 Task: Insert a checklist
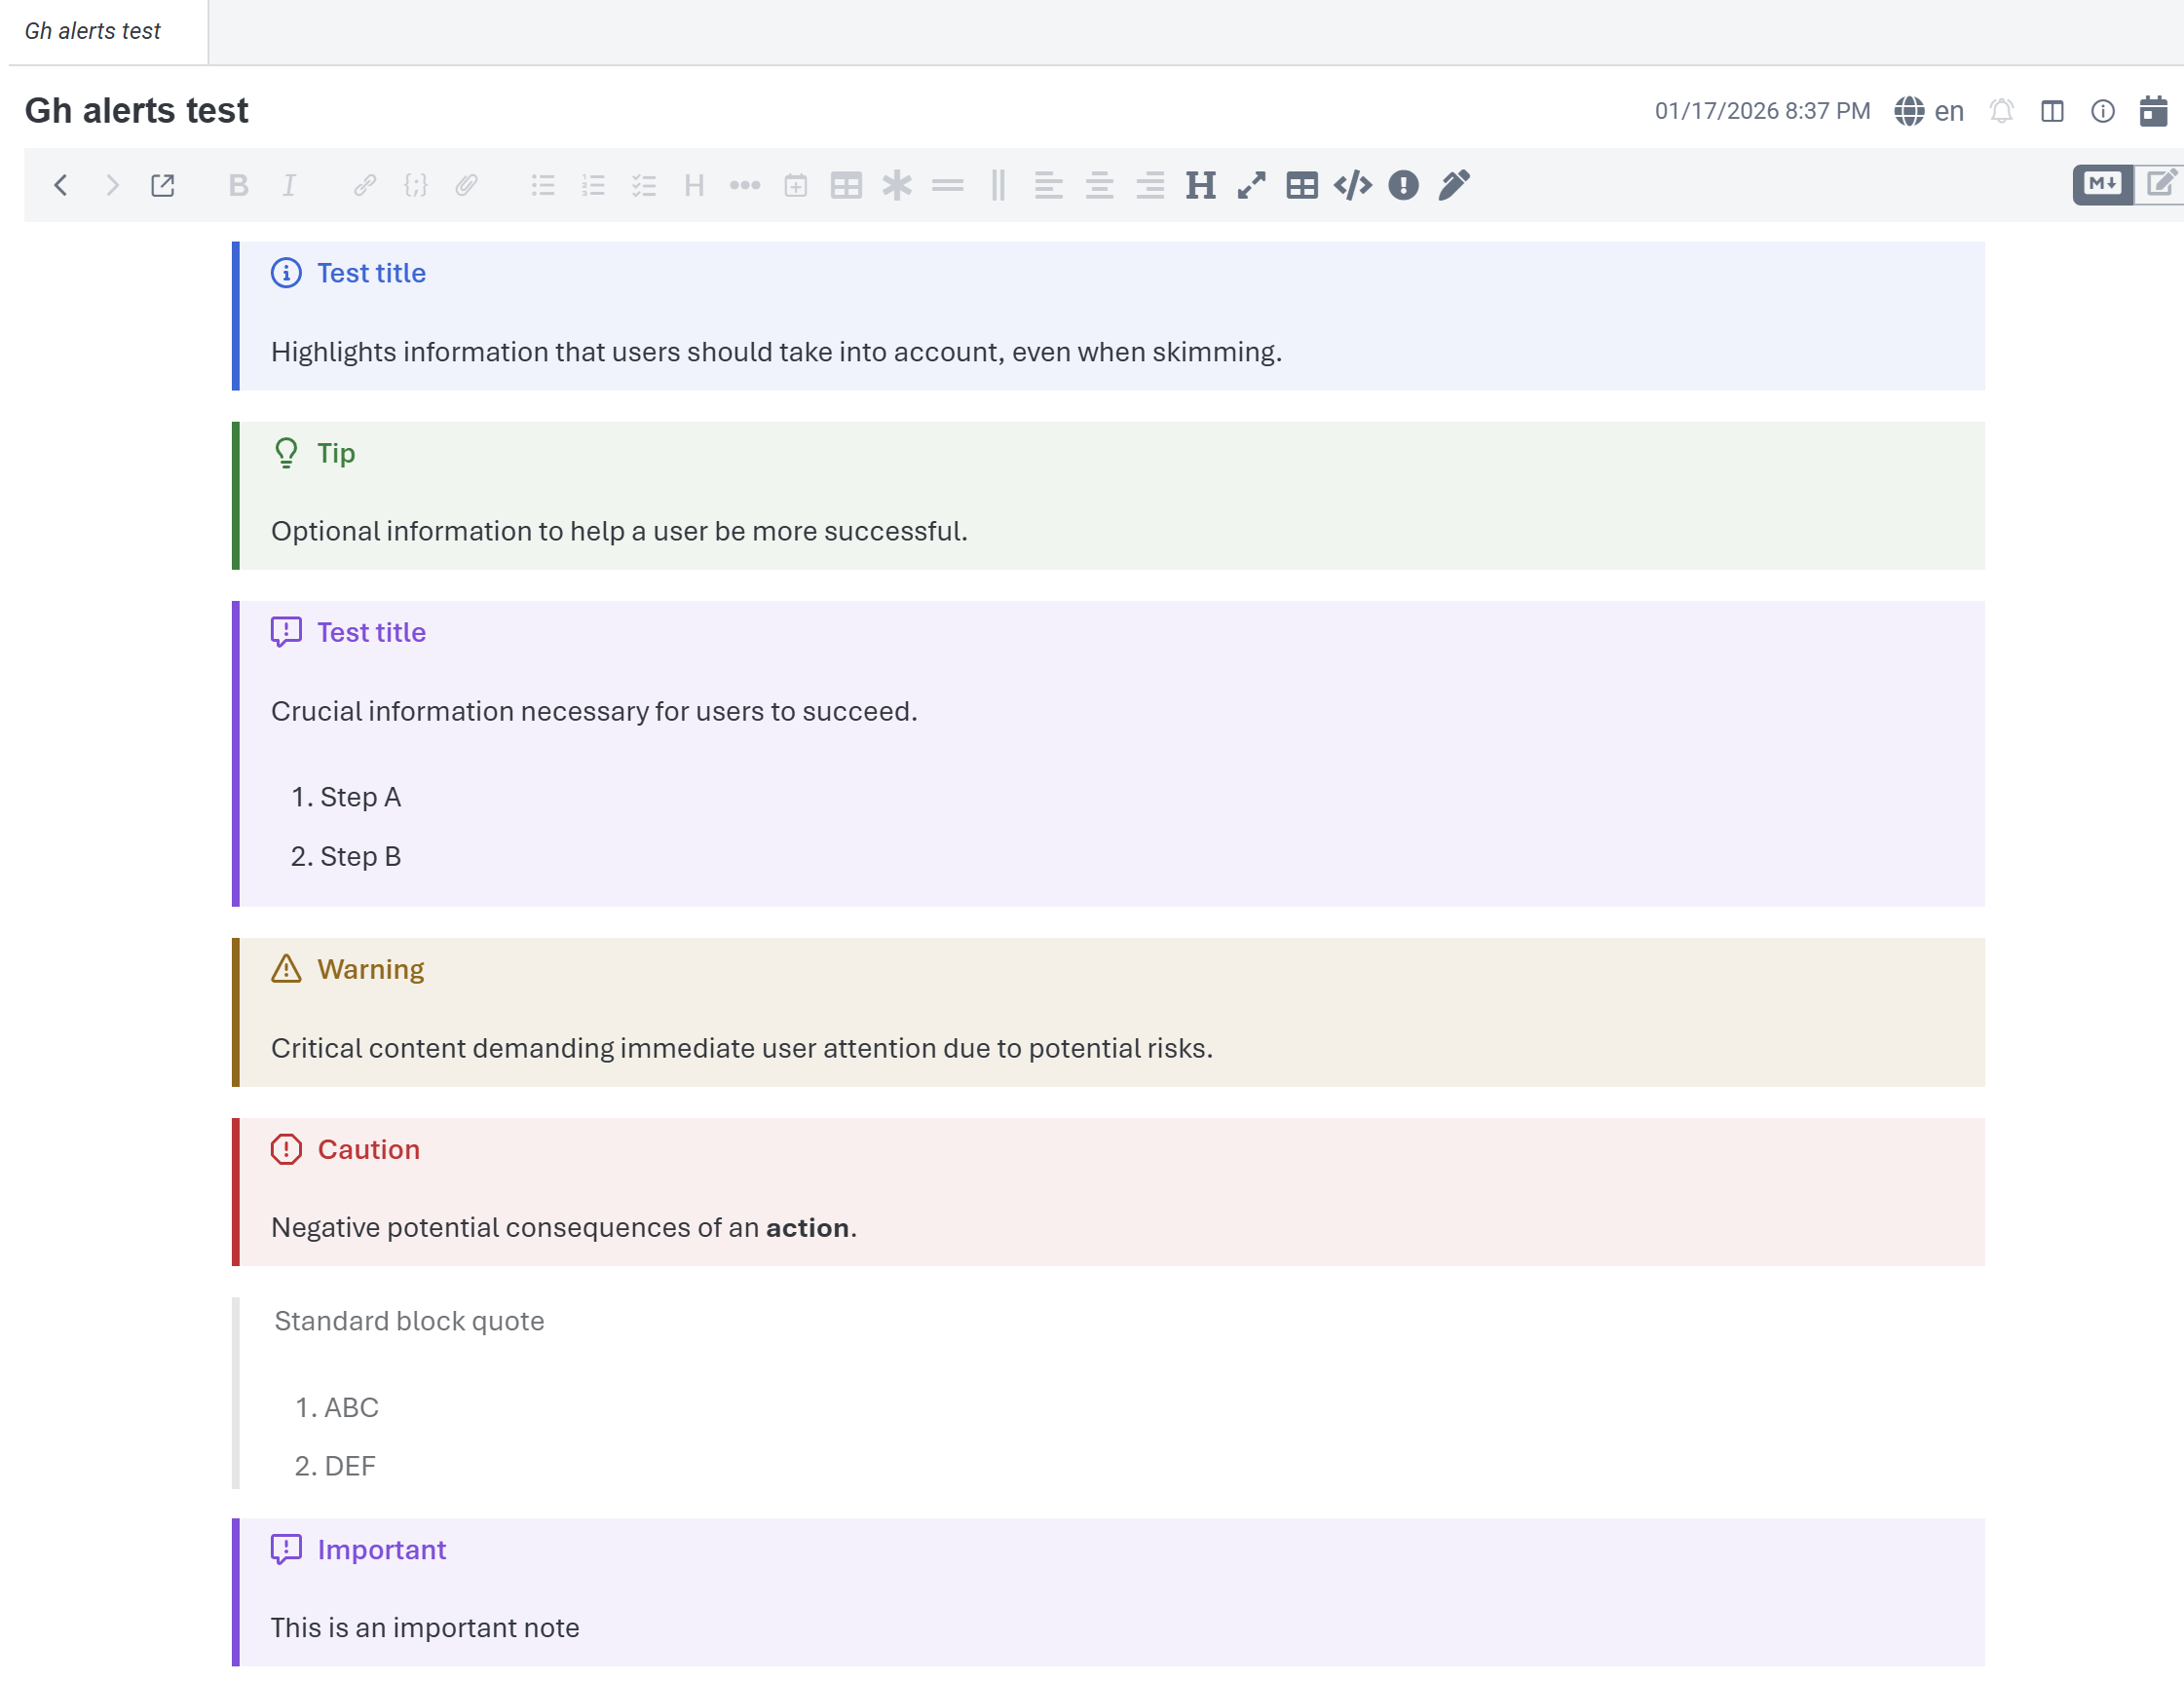pos(644,185)
